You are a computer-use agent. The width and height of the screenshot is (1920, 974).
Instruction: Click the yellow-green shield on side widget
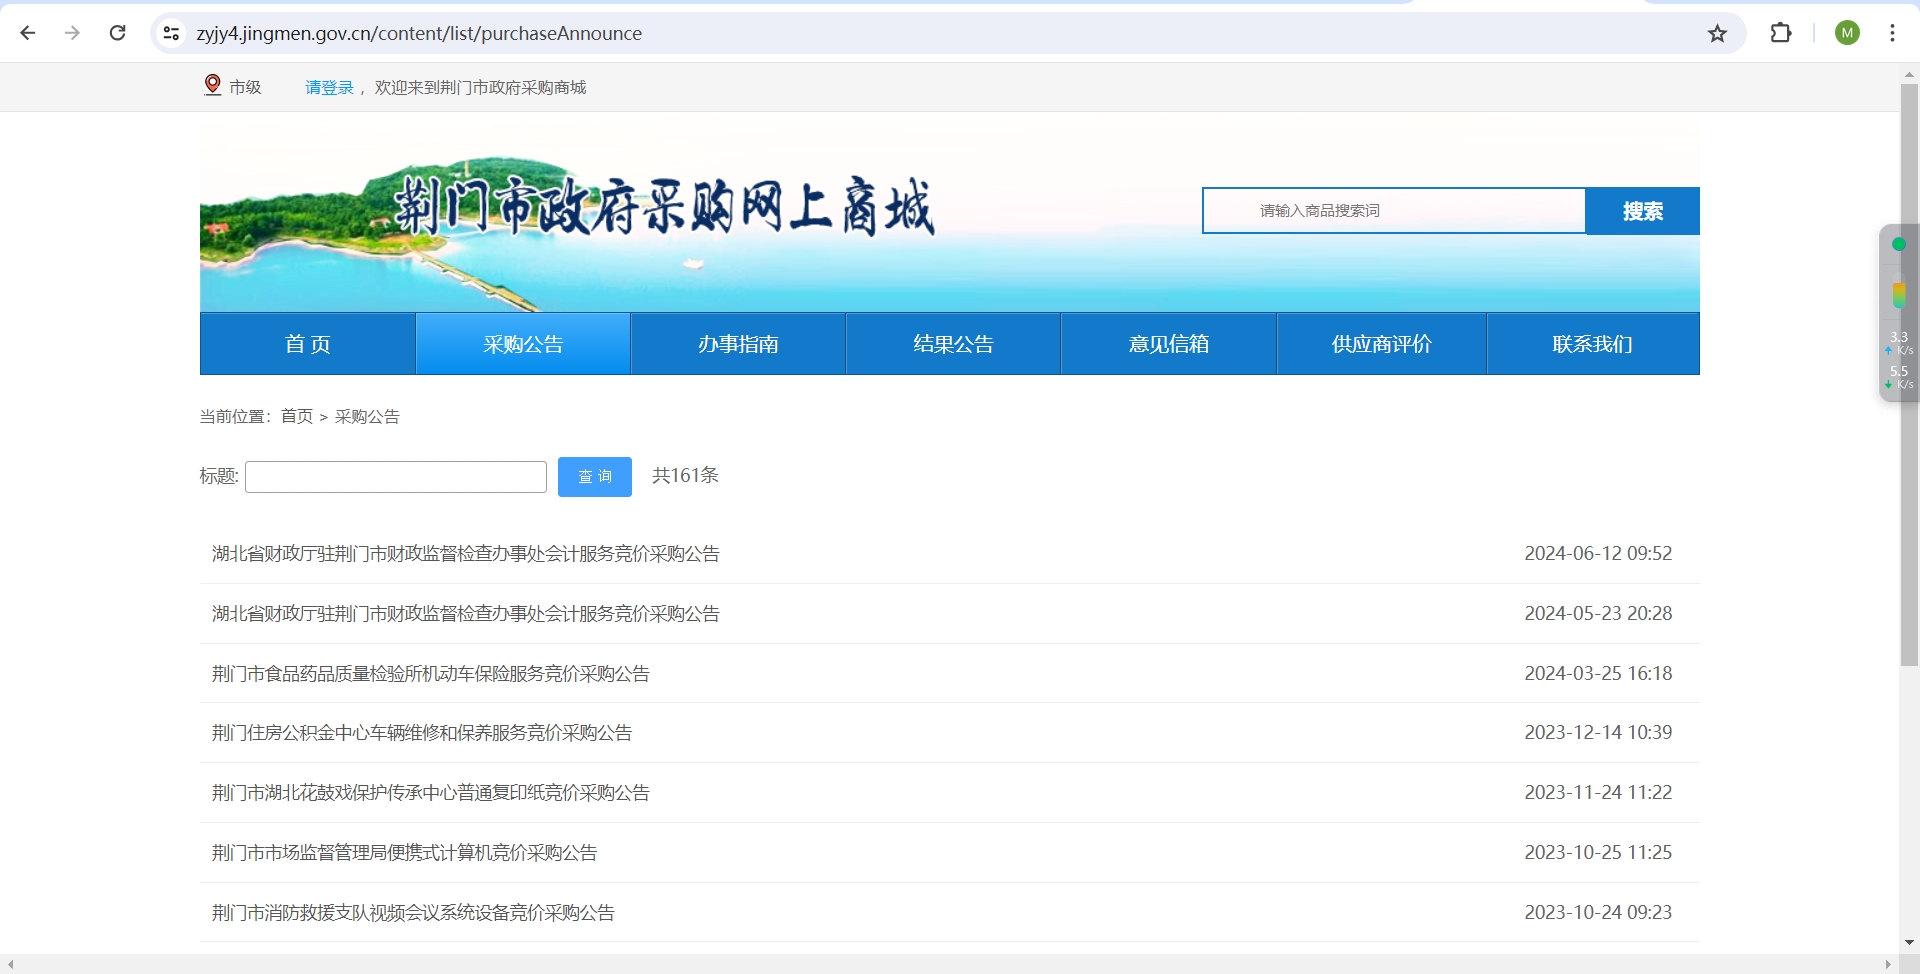coord(1898,295)
